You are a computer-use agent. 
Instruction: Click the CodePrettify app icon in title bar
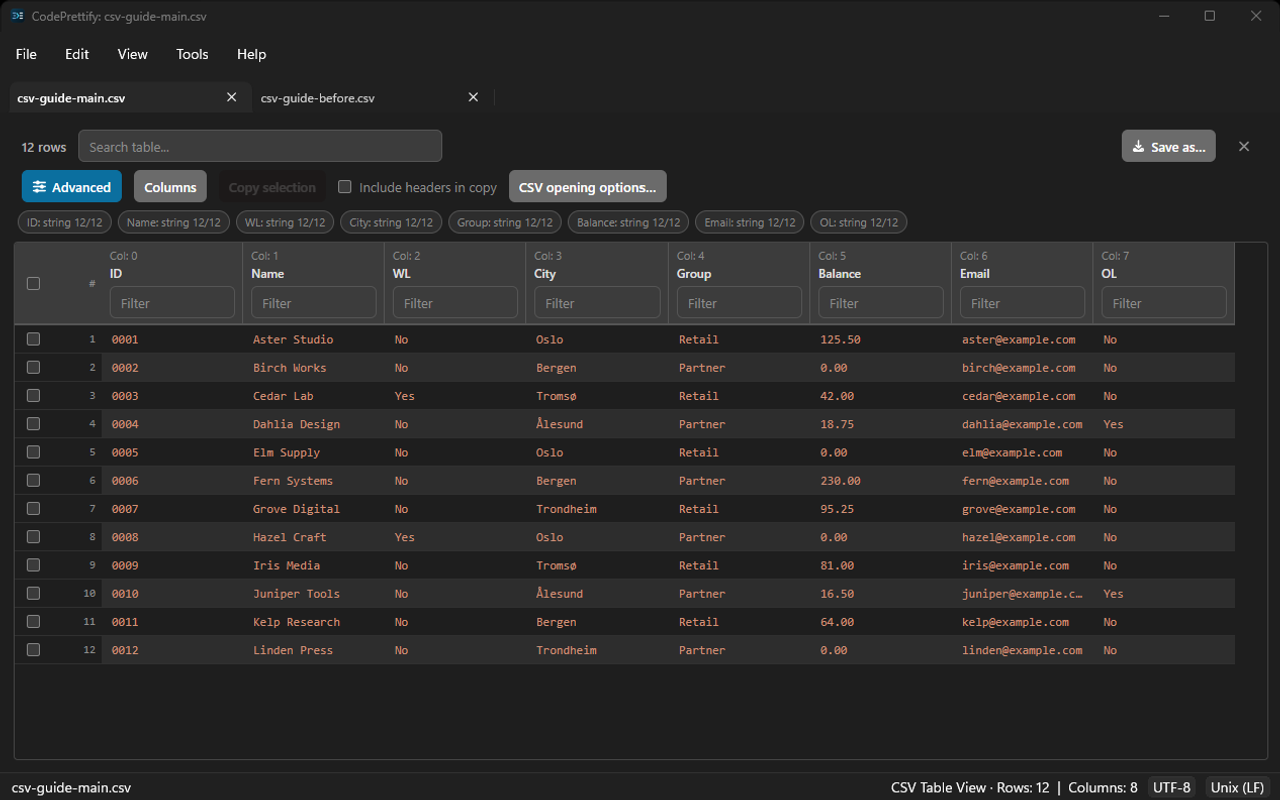(17, 16)
